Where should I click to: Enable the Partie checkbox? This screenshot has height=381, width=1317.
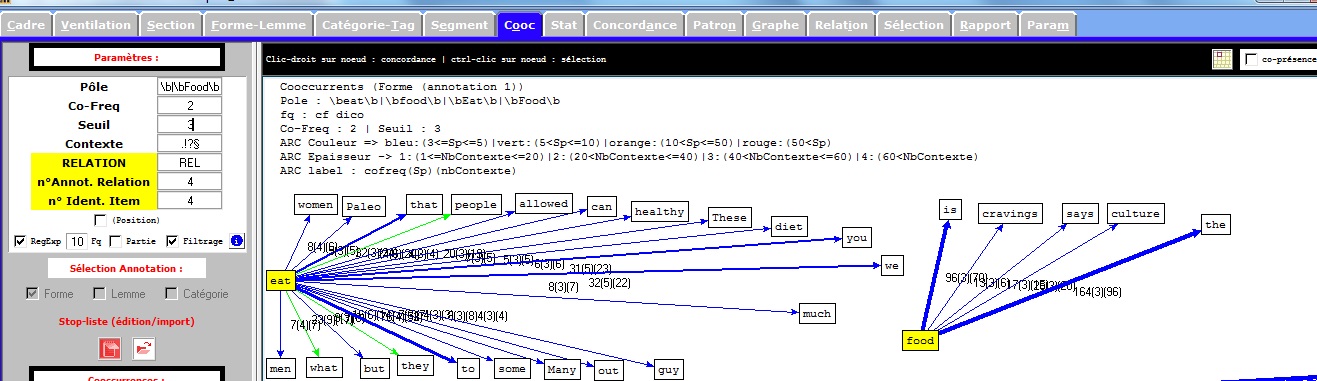click(116, 241)
